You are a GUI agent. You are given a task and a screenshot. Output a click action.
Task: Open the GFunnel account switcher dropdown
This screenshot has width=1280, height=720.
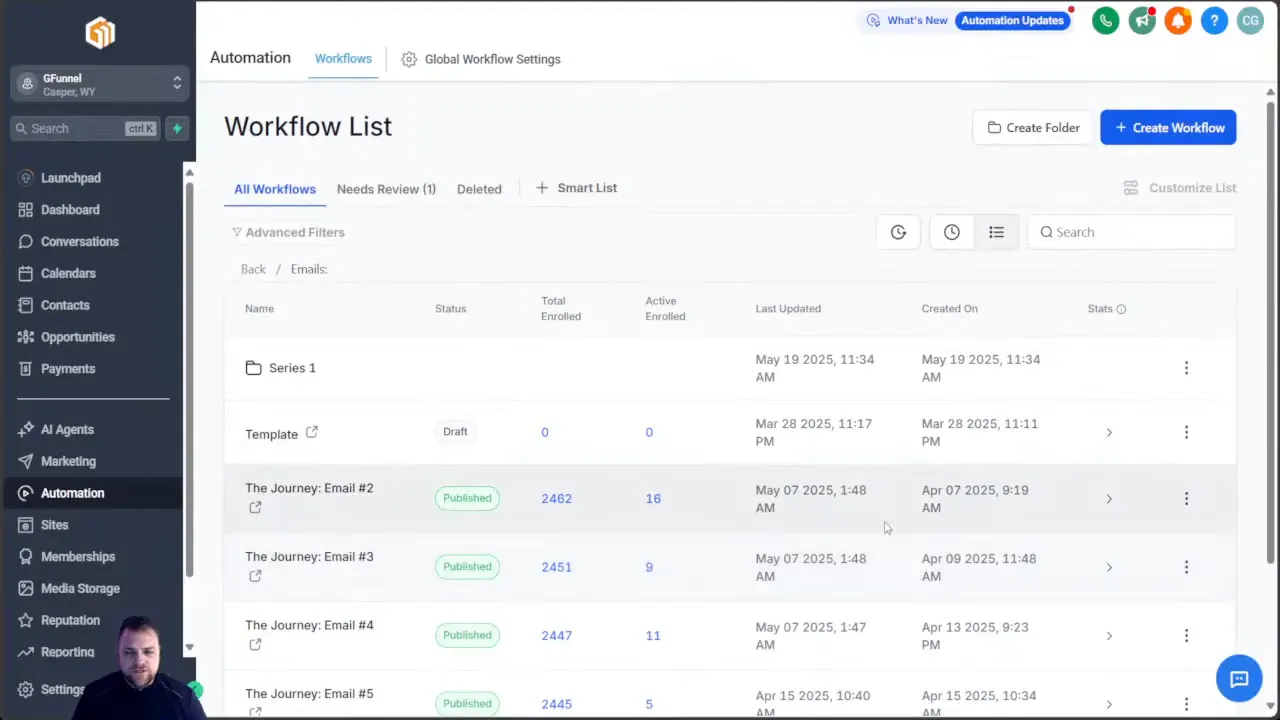100,84
